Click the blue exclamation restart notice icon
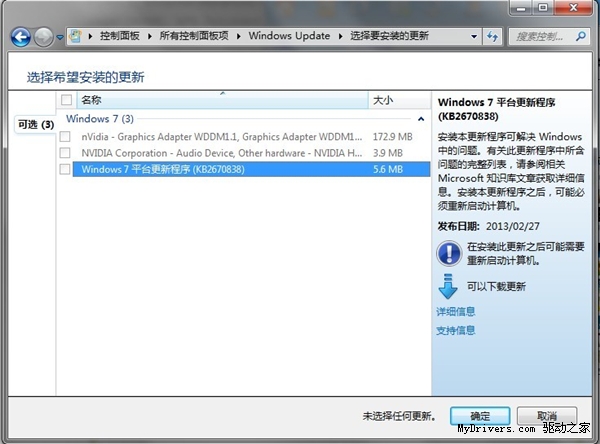600x444 pixels. click(x=449, y=253)
